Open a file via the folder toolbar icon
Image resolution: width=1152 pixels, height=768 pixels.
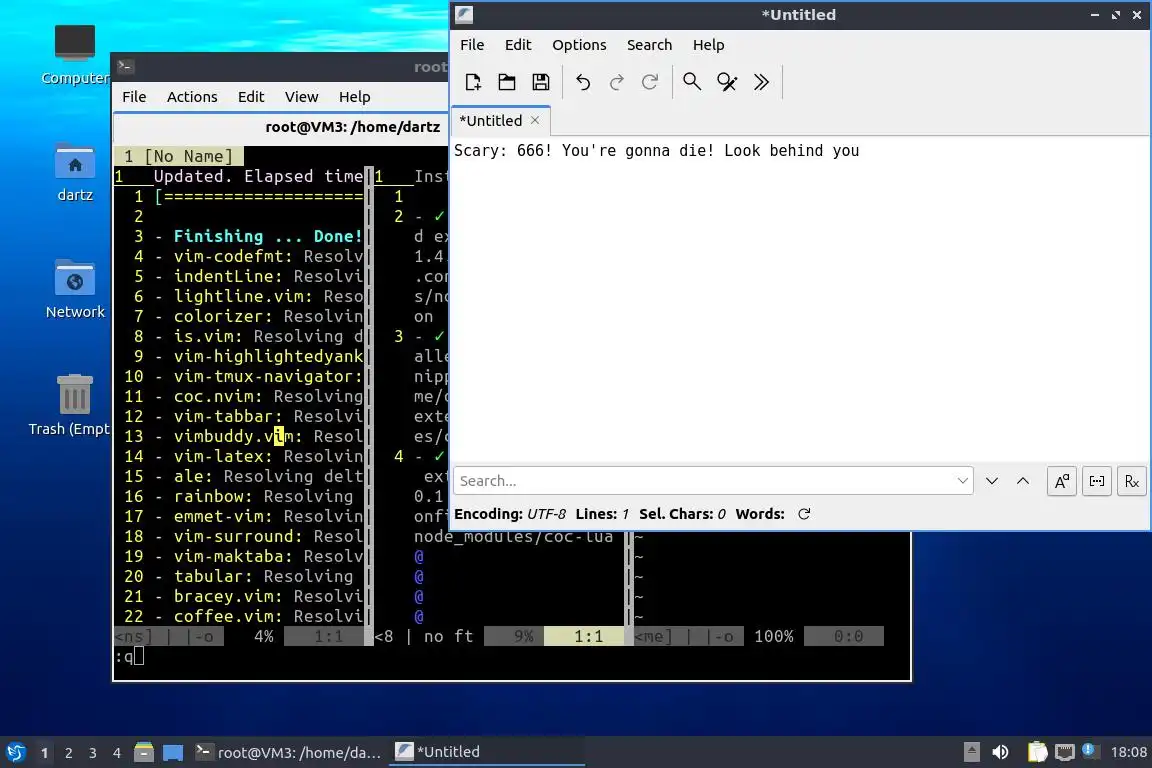pyautogui.click(x=507, y=82)
